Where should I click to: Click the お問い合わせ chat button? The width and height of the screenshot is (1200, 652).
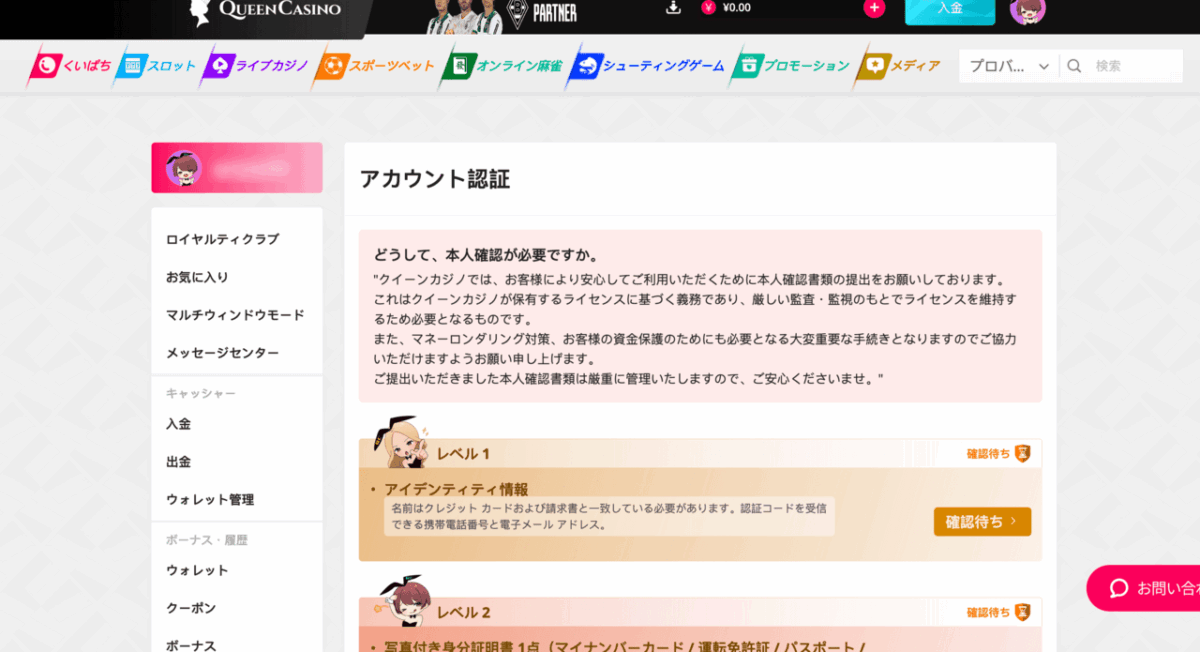pos(1144,588)
